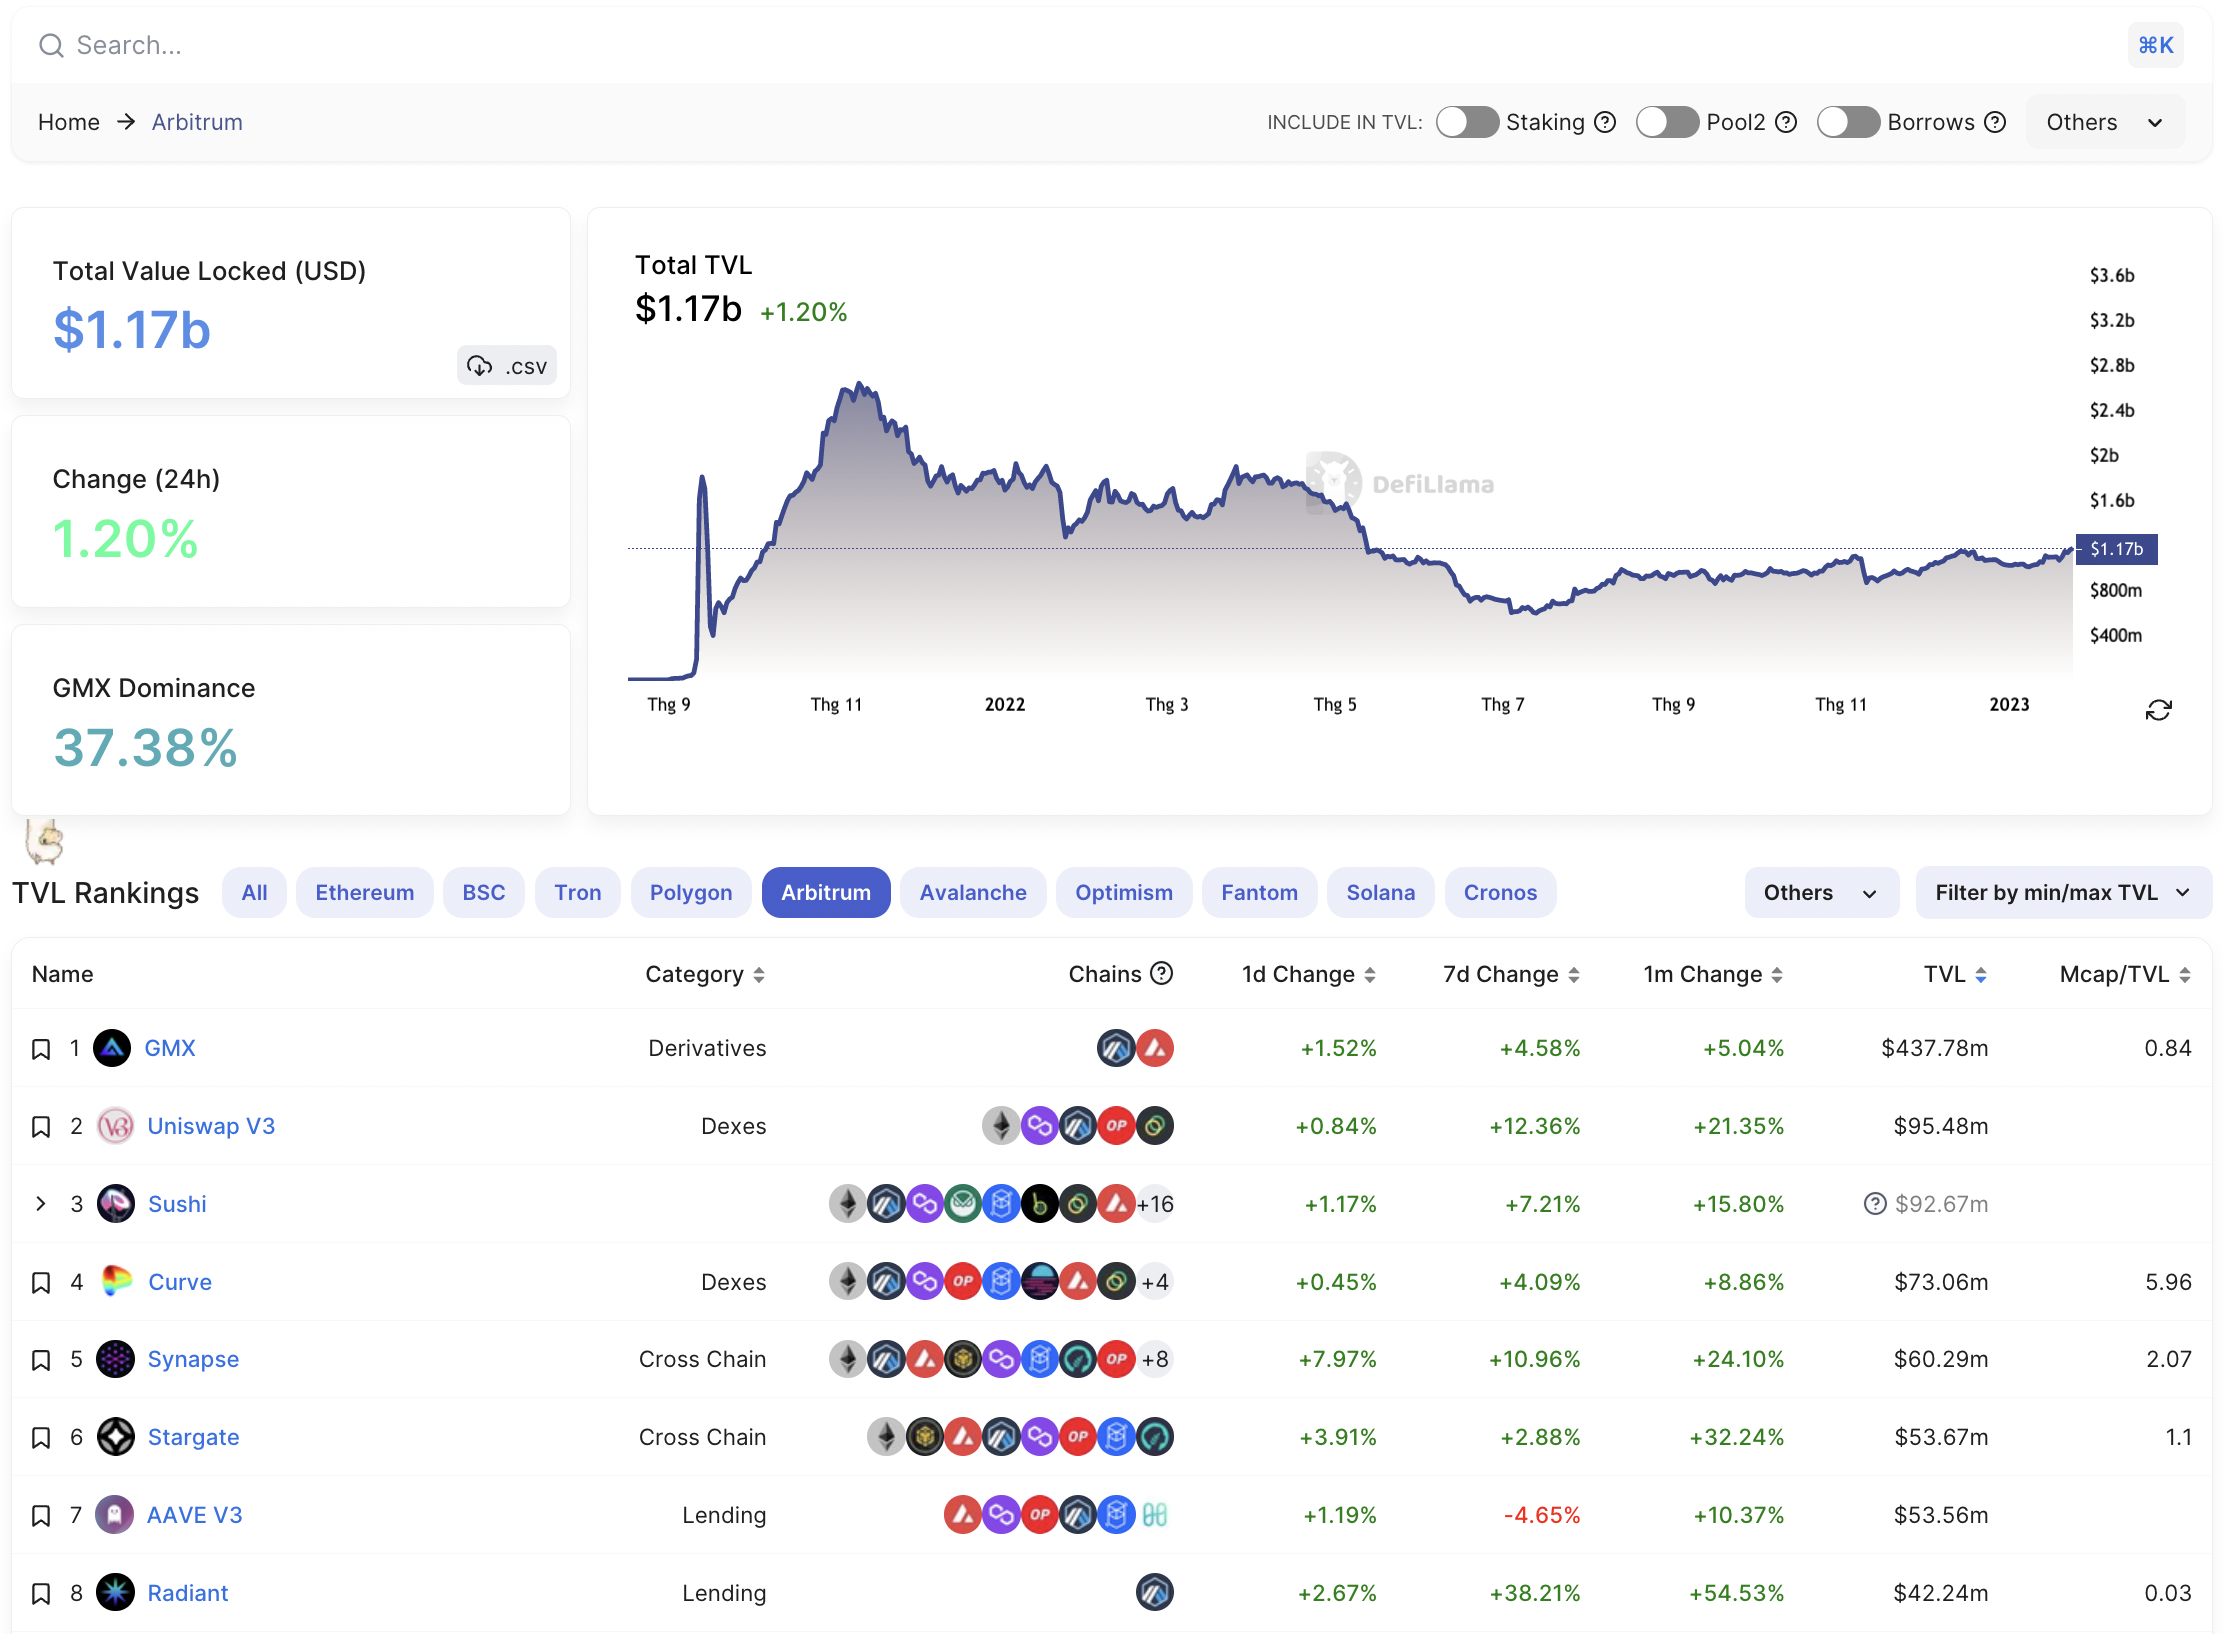Open the Uniswap V3 protocol link

pyautogui.click(x=211, y=1126)
